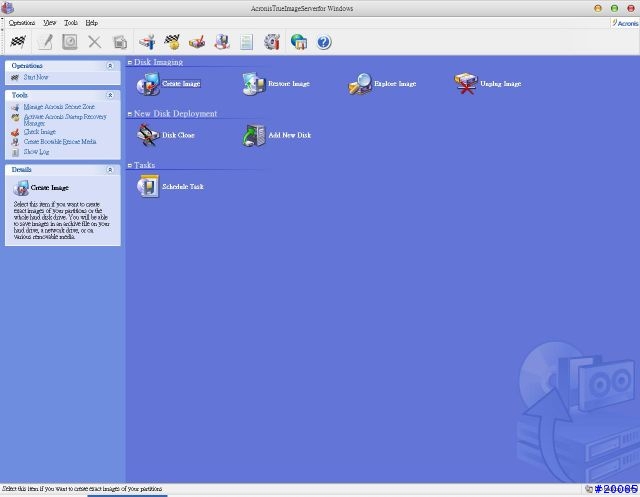Image resolution: width=640 pixels, height=497 pixels.
Task: Open the Help menu
Action: click(x=91, y=23)
